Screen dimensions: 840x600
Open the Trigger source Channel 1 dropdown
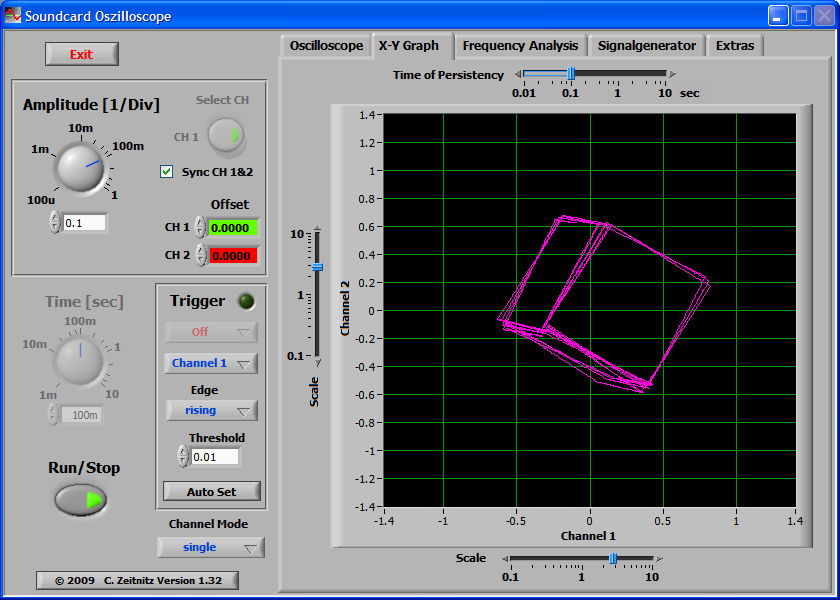click(211, 363)
